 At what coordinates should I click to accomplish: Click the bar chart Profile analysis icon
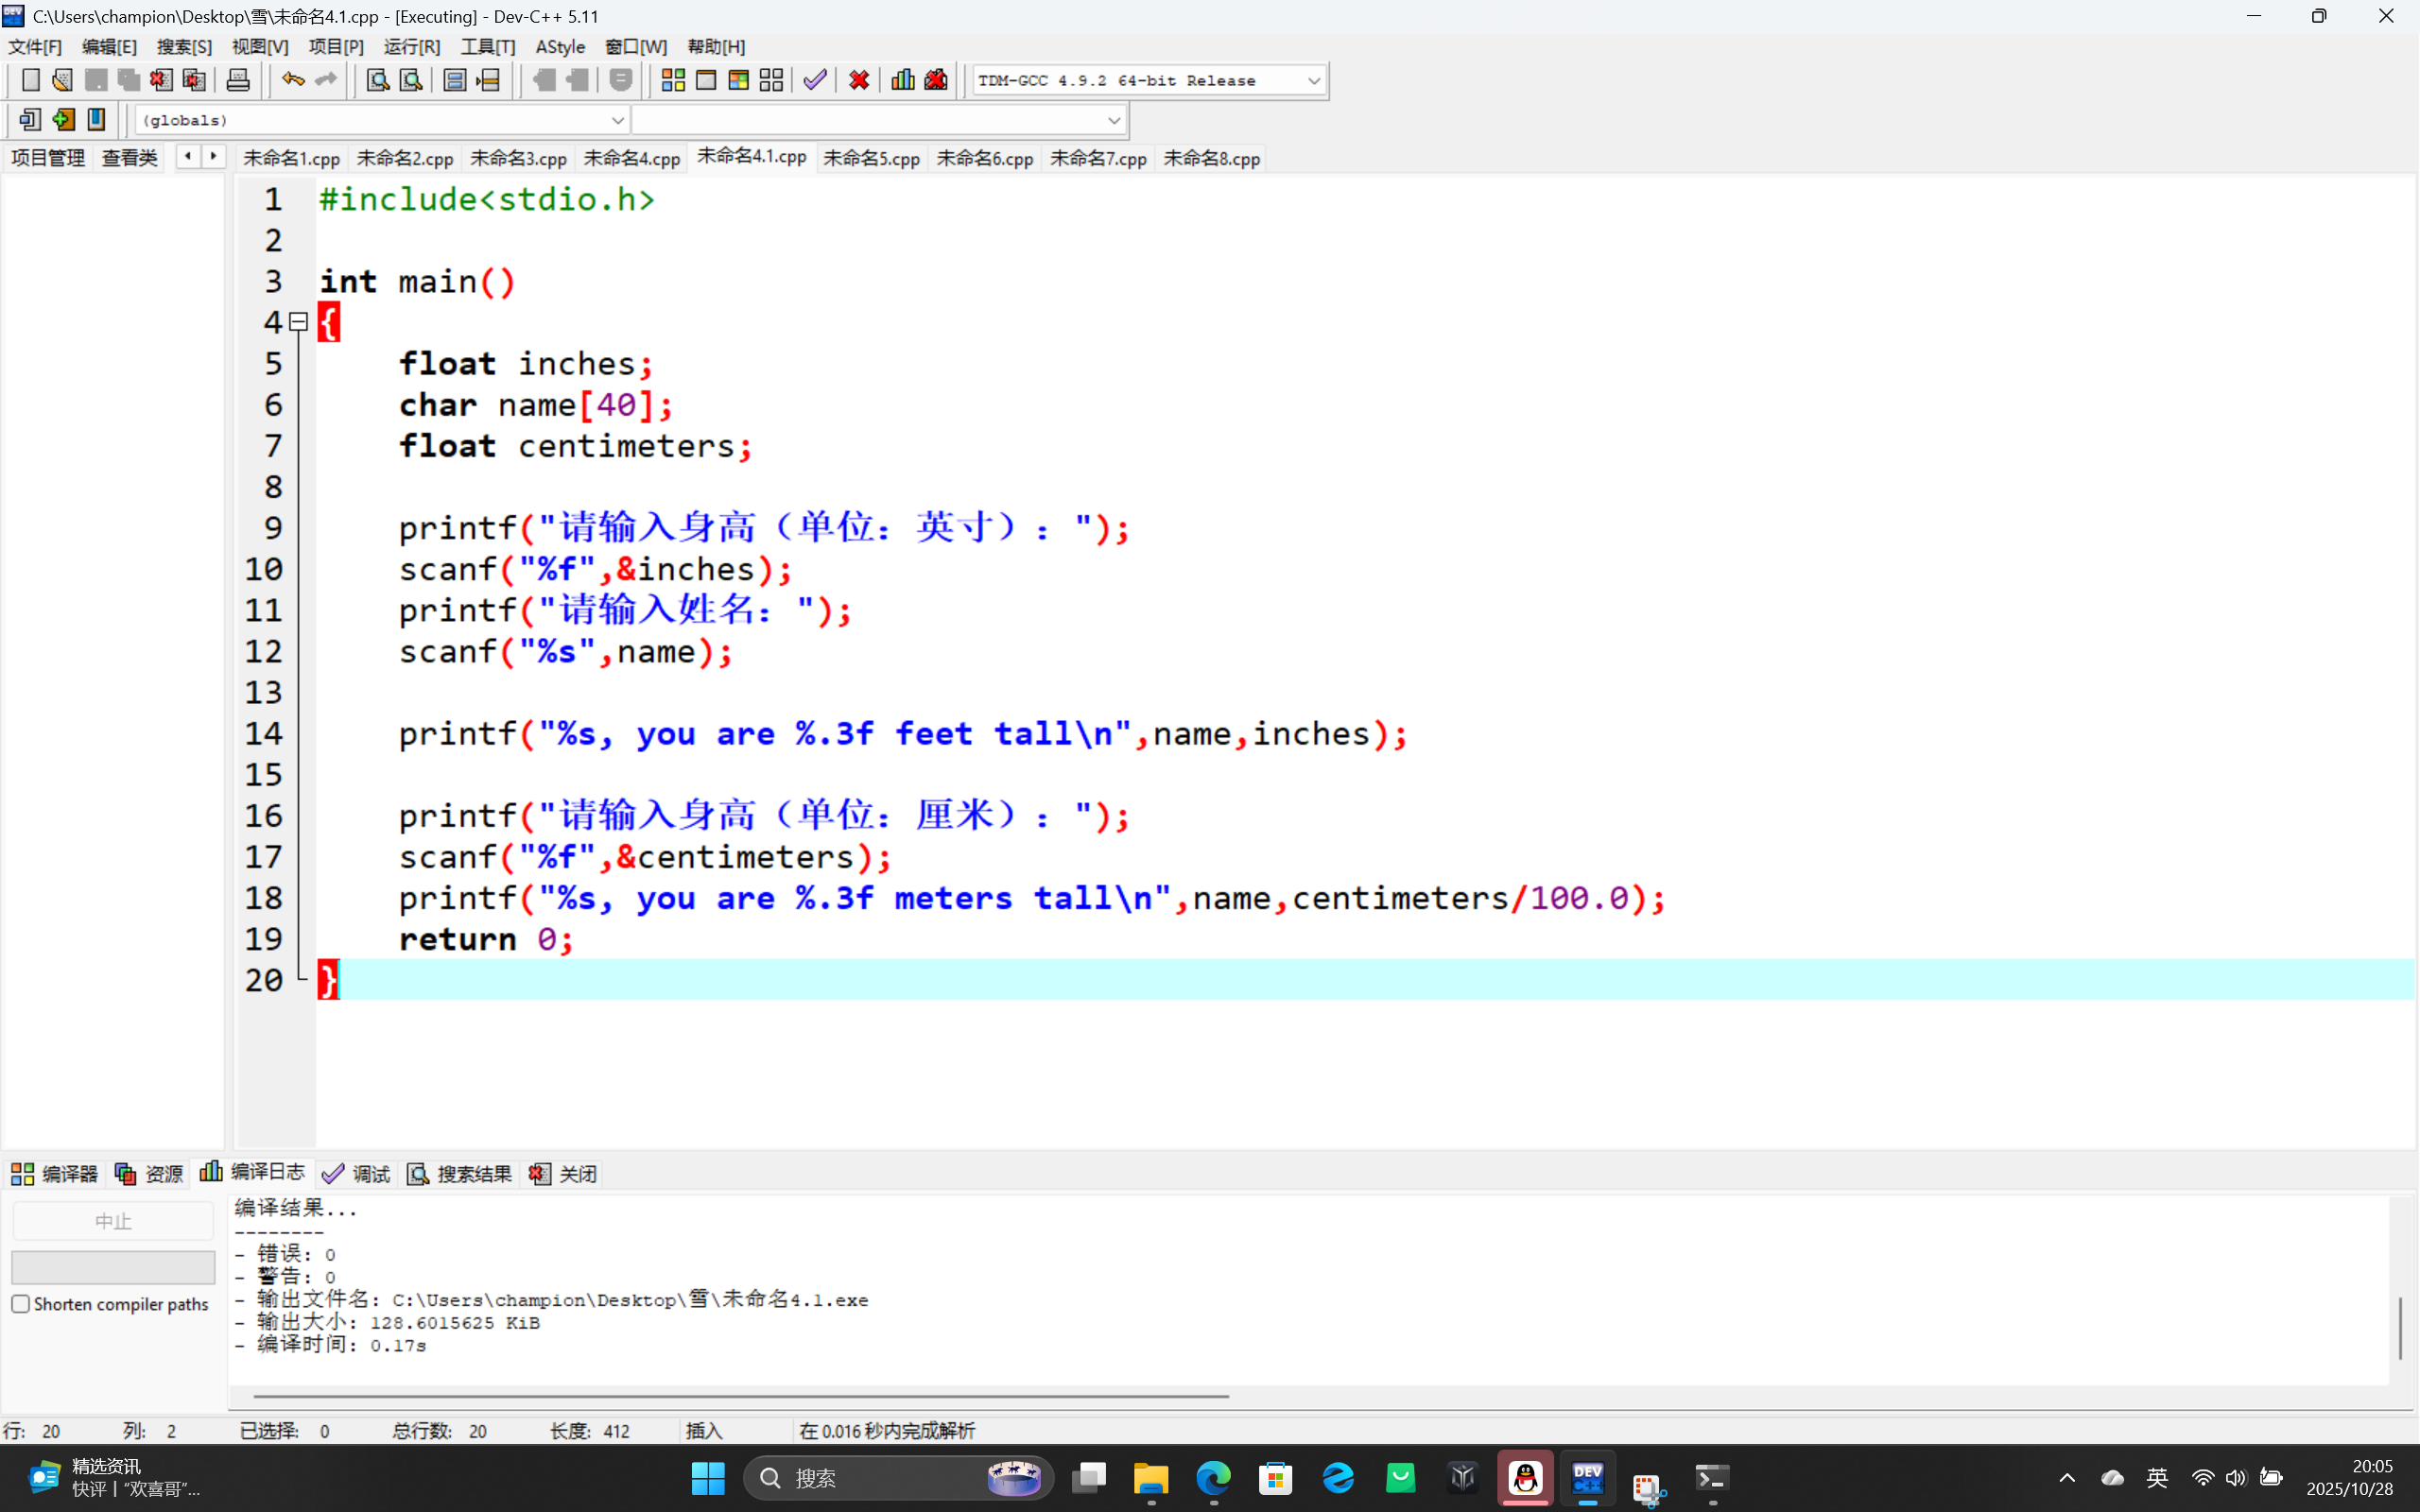click(x=903, y=80)
